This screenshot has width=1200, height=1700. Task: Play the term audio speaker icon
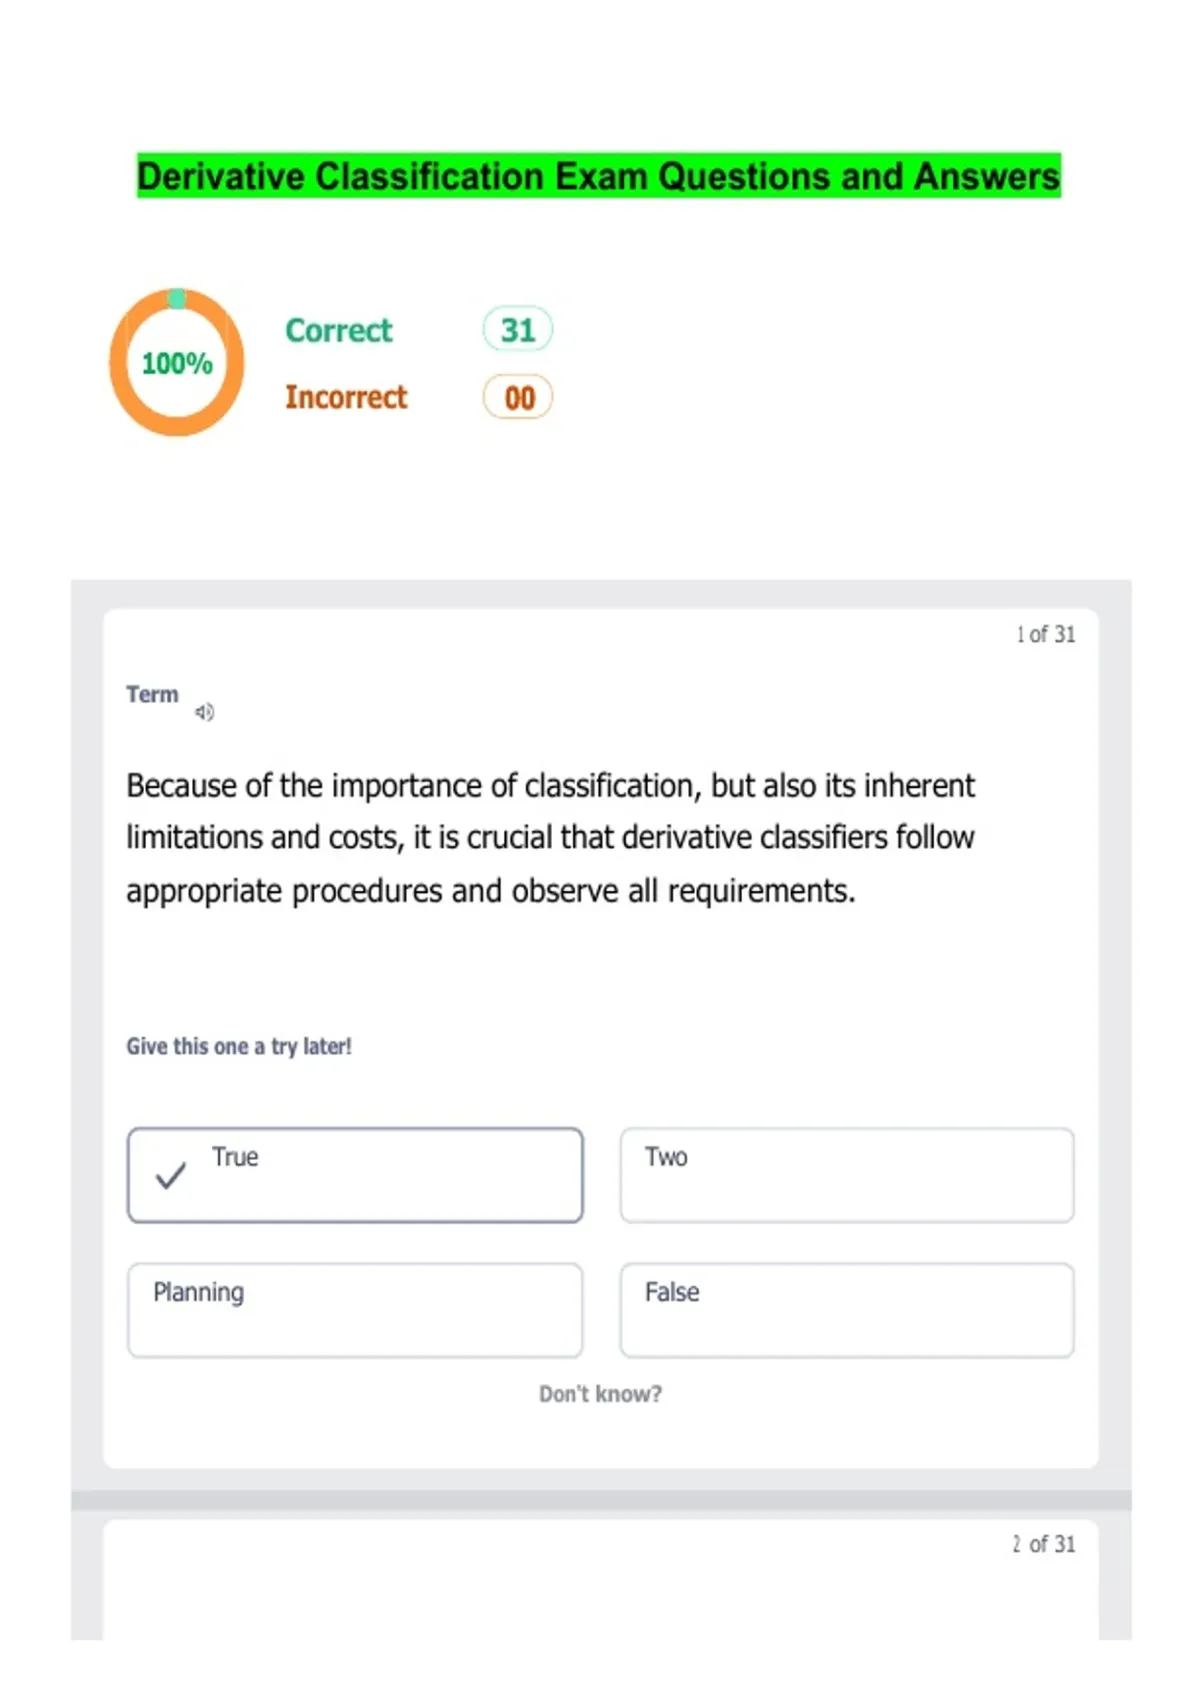pyautogui.click(x=204, y=712)
